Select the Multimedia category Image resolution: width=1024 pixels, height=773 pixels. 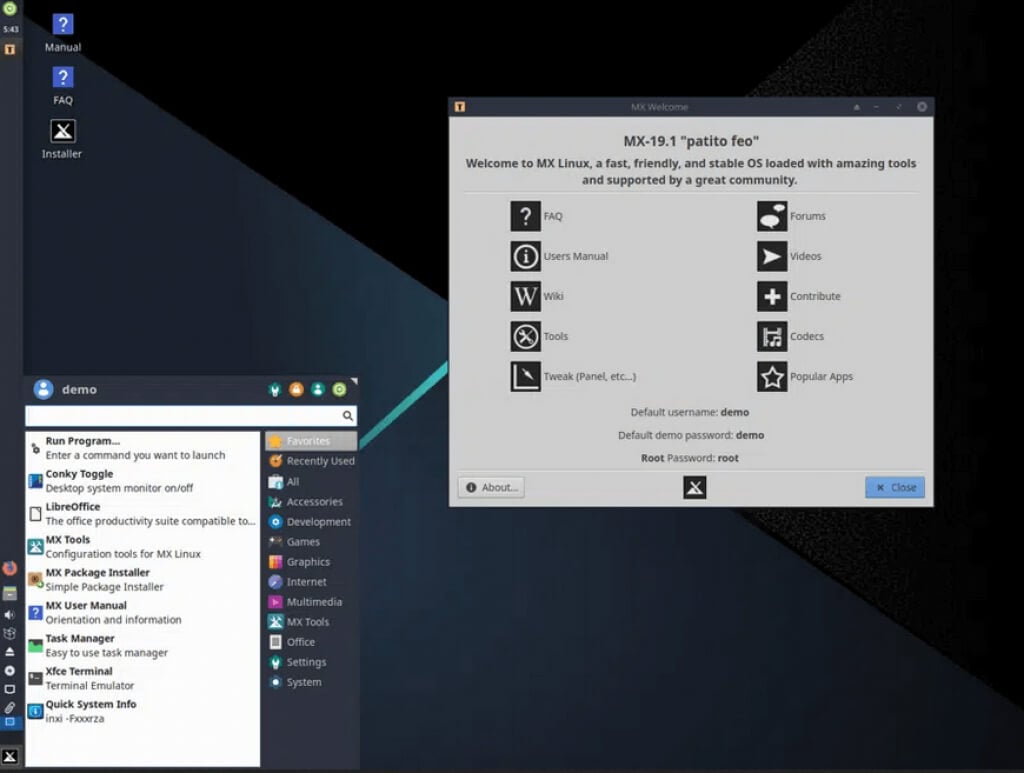point(311,602)
